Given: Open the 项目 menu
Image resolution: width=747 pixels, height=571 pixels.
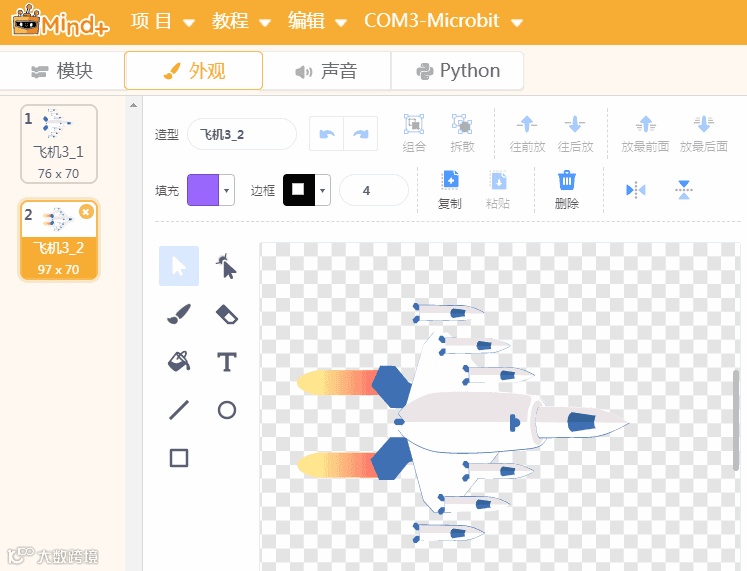Looking at the screenshot, I should (x=162, y=21).
